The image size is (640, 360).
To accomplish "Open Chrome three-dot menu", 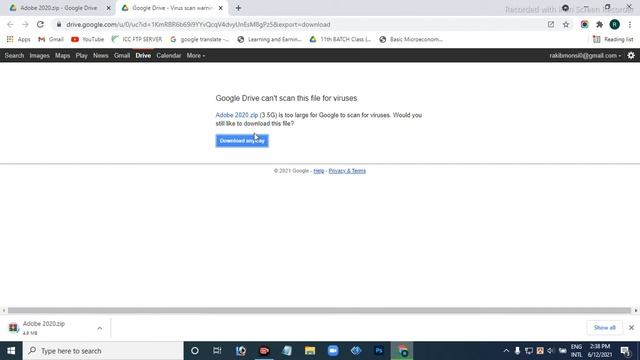I will click(x=630, y=24).
